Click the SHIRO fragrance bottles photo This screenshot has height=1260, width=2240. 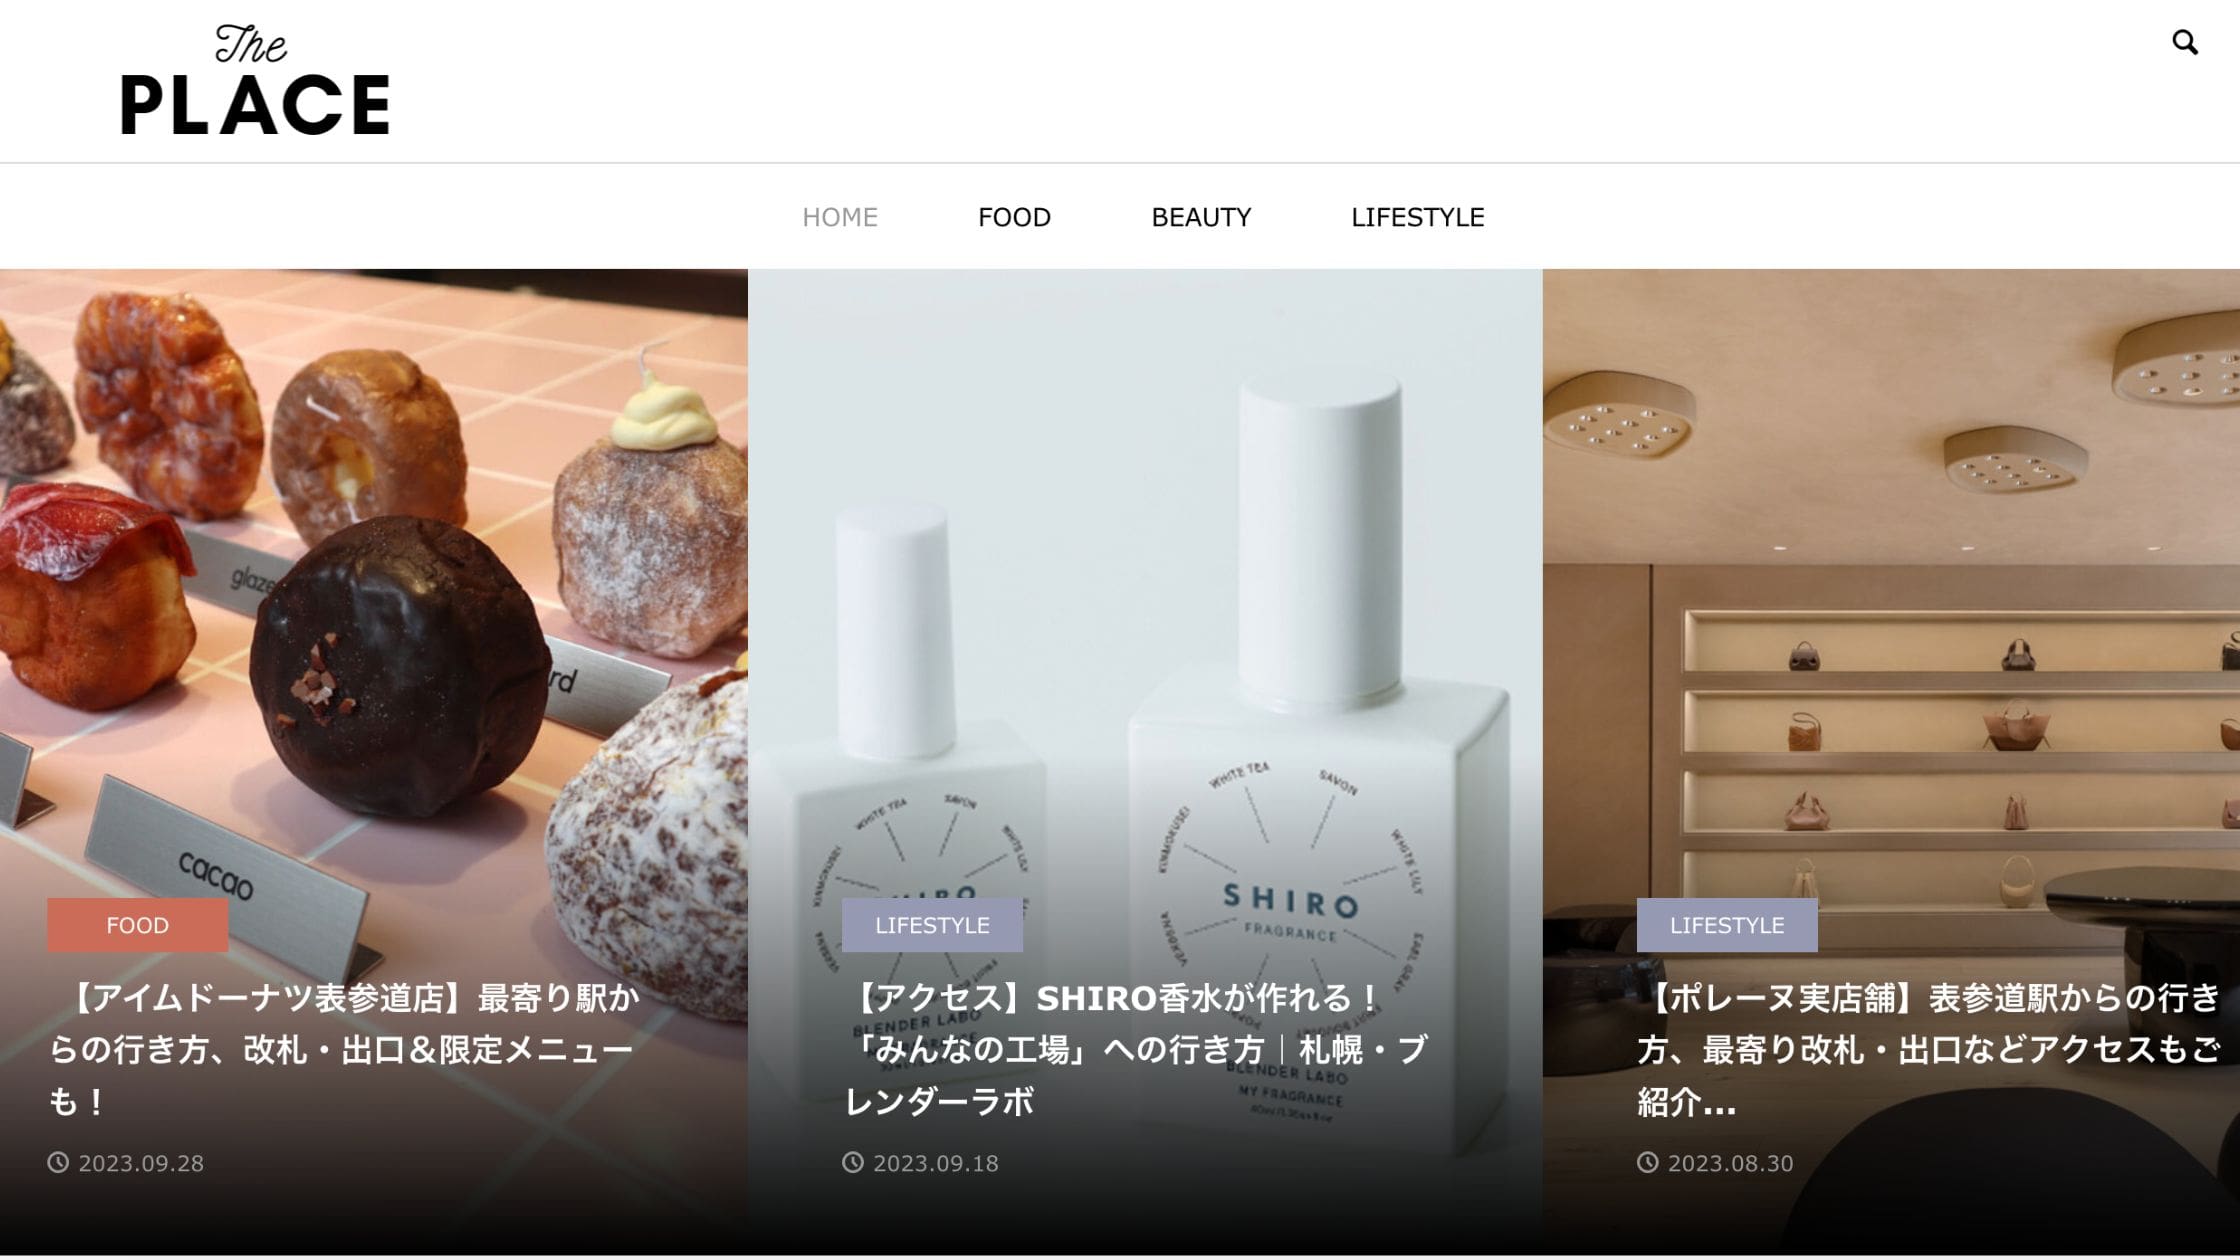click(x=1145, y=580)
